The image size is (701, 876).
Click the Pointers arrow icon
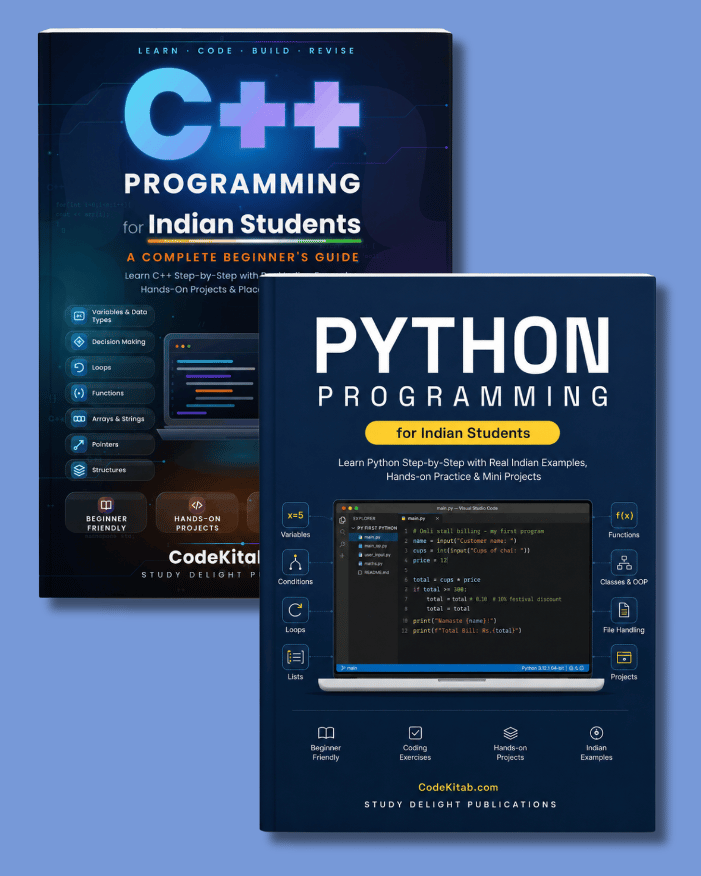(79, 444)
